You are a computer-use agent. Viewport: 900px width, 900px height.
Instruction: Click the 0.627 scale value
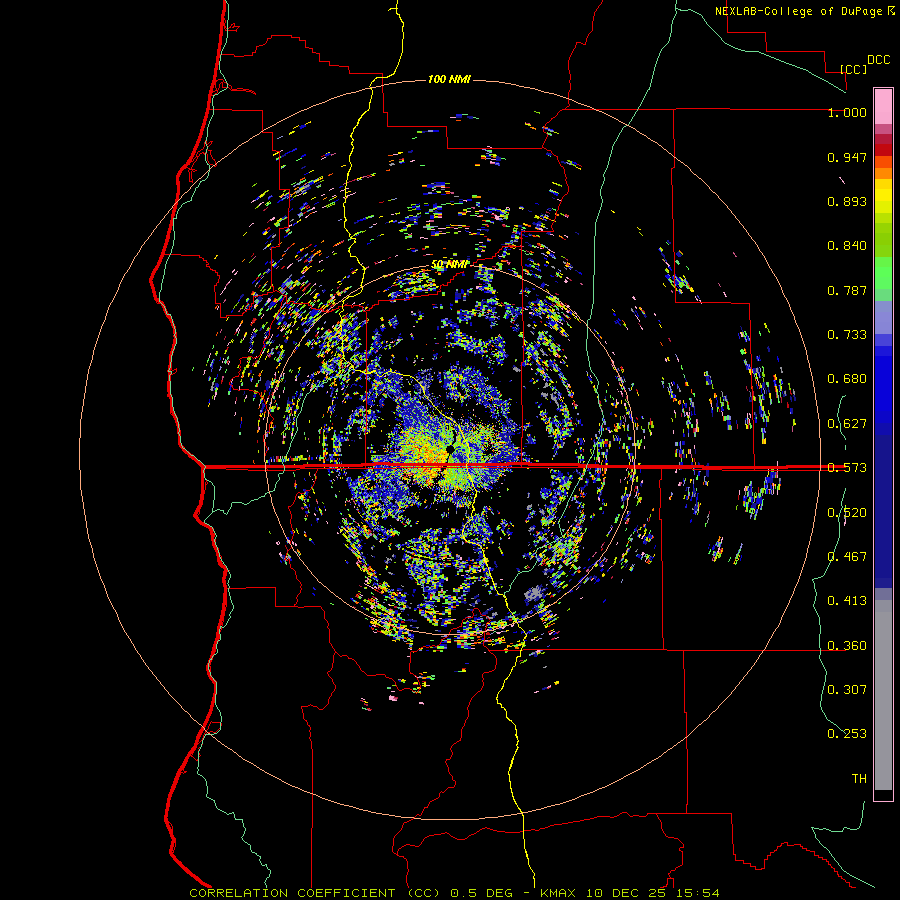point(847,424)
